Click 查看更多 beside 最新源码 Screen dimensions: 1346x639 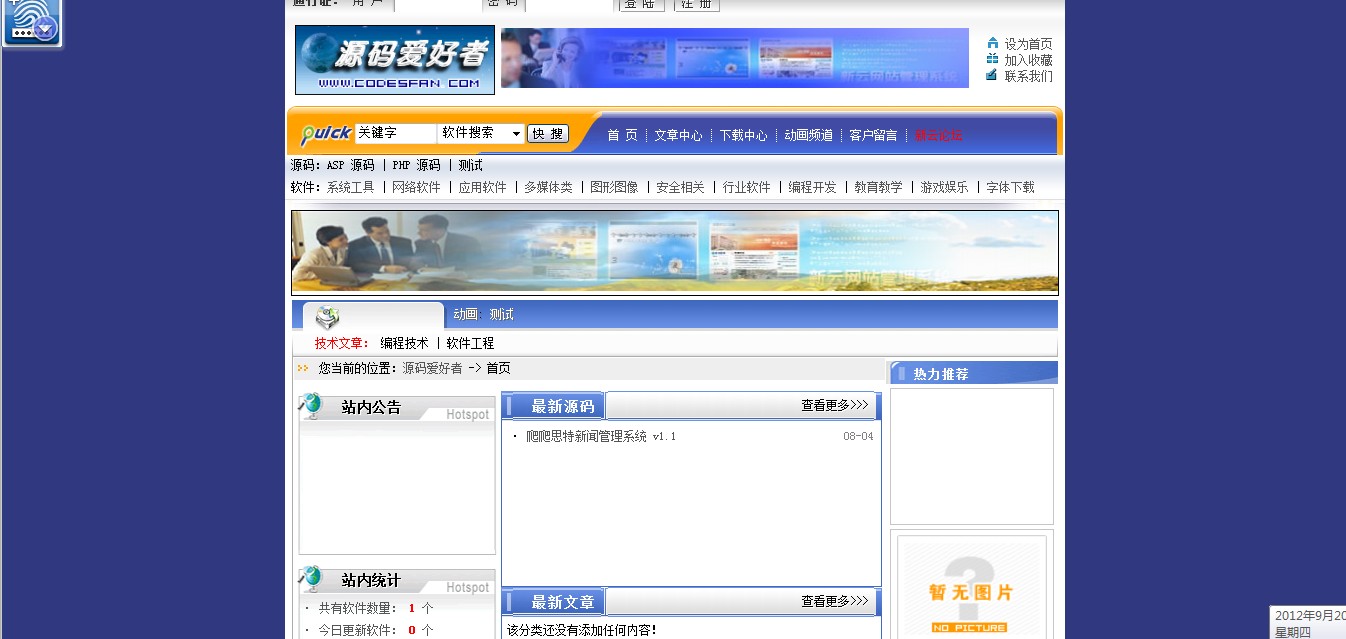point(834,405)
